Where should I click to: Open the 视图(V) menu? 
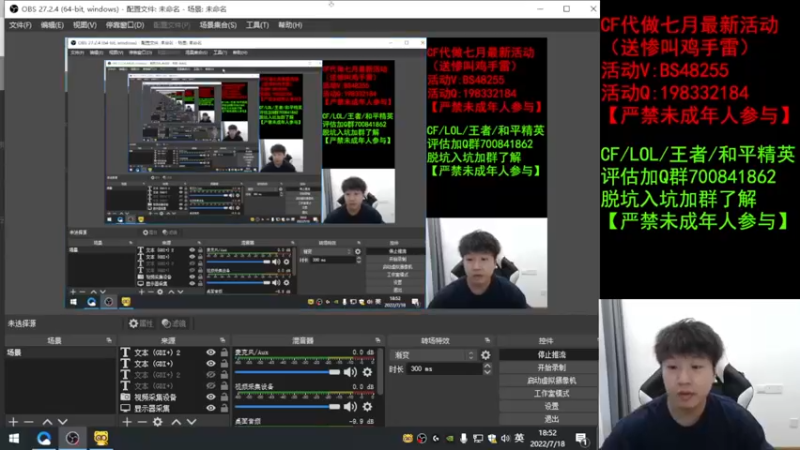(84, 25)
